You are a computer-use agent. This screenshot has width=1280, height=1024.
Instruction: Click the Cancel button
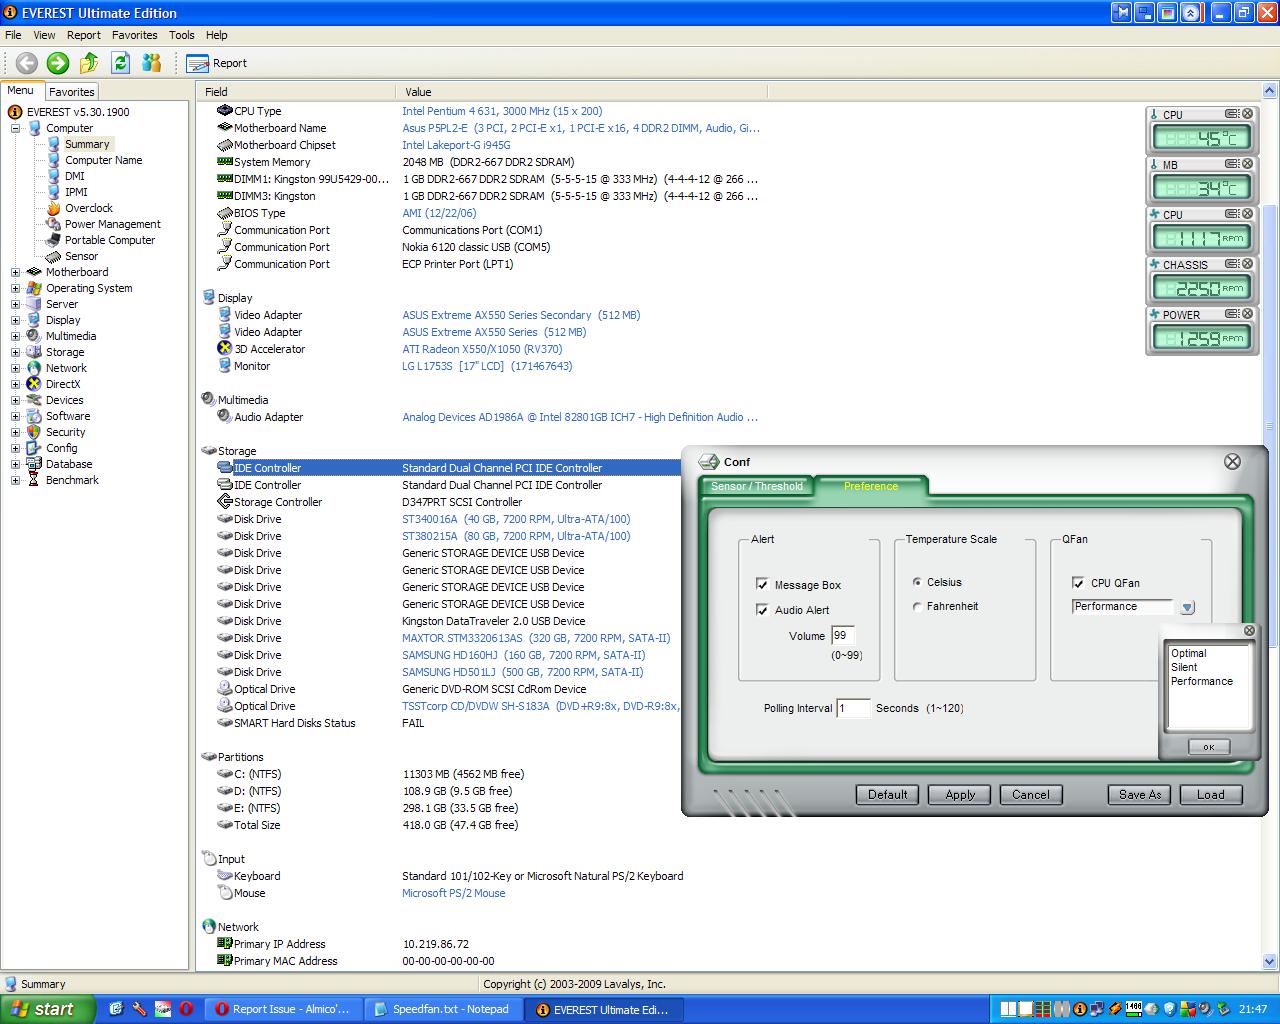(1031, 795)
